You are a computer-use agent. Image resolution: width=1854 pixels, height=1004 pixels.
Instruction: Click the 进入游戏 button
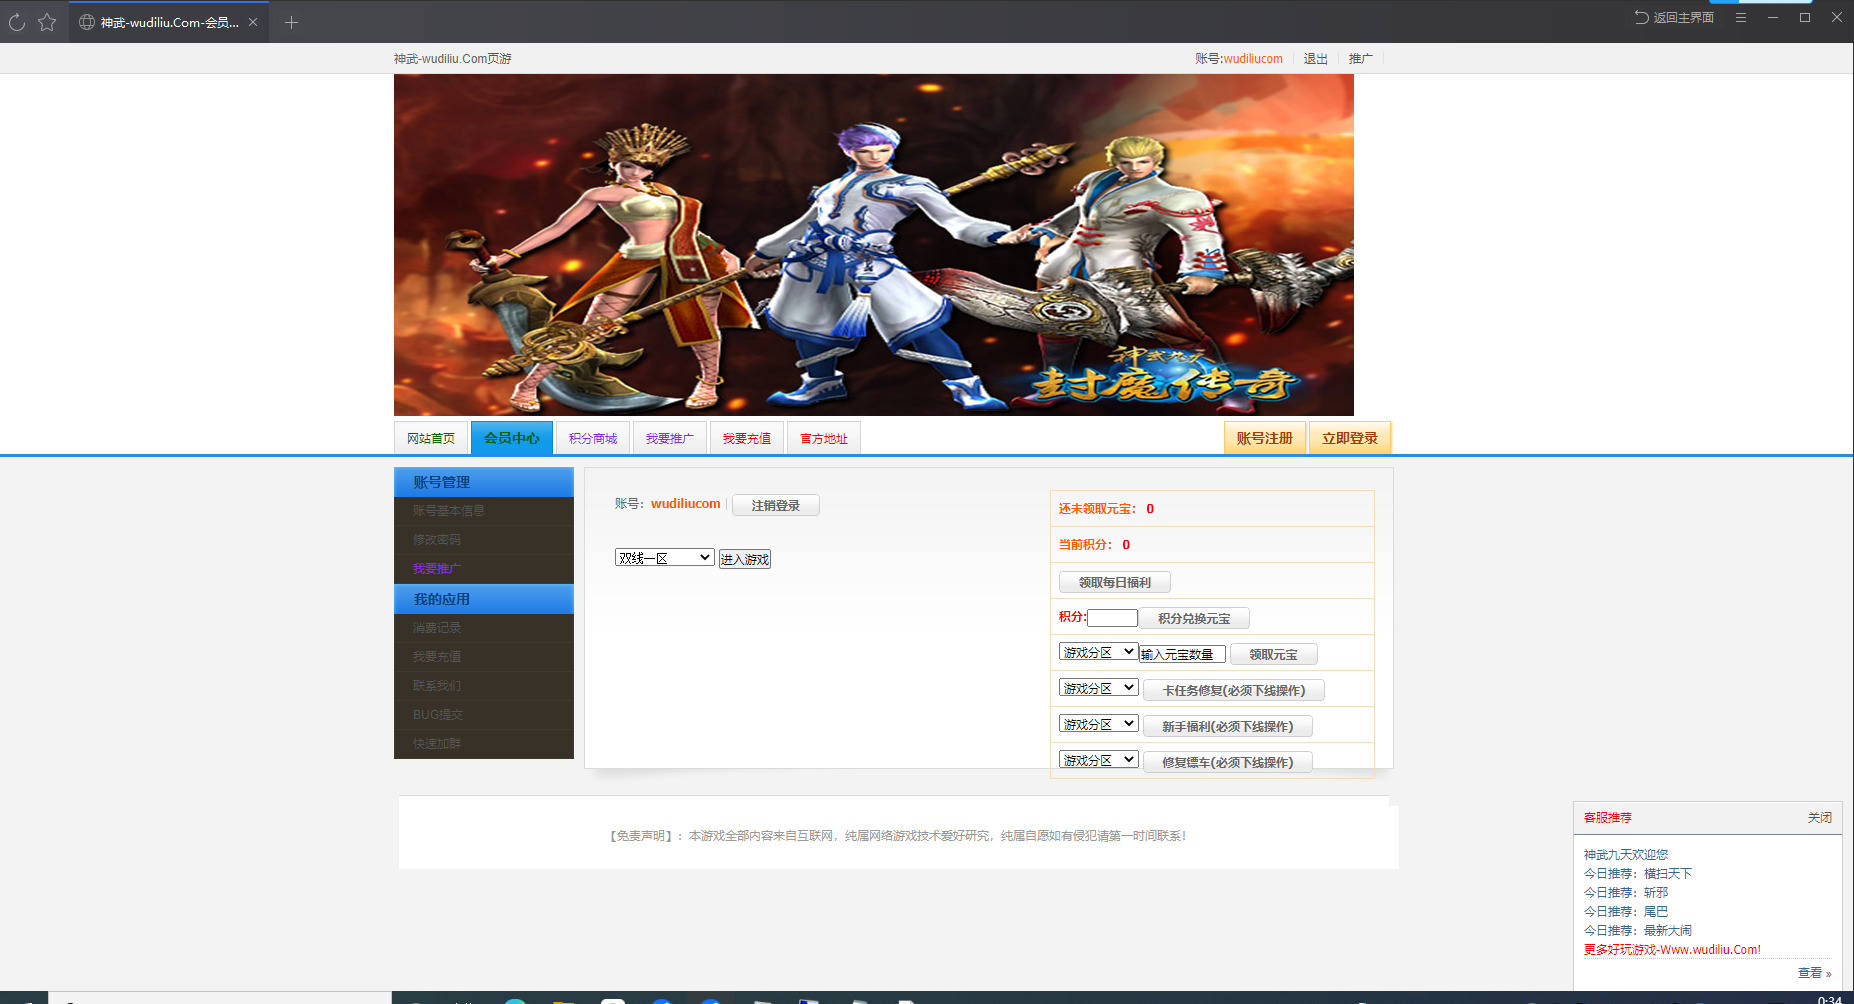point(745,559)
